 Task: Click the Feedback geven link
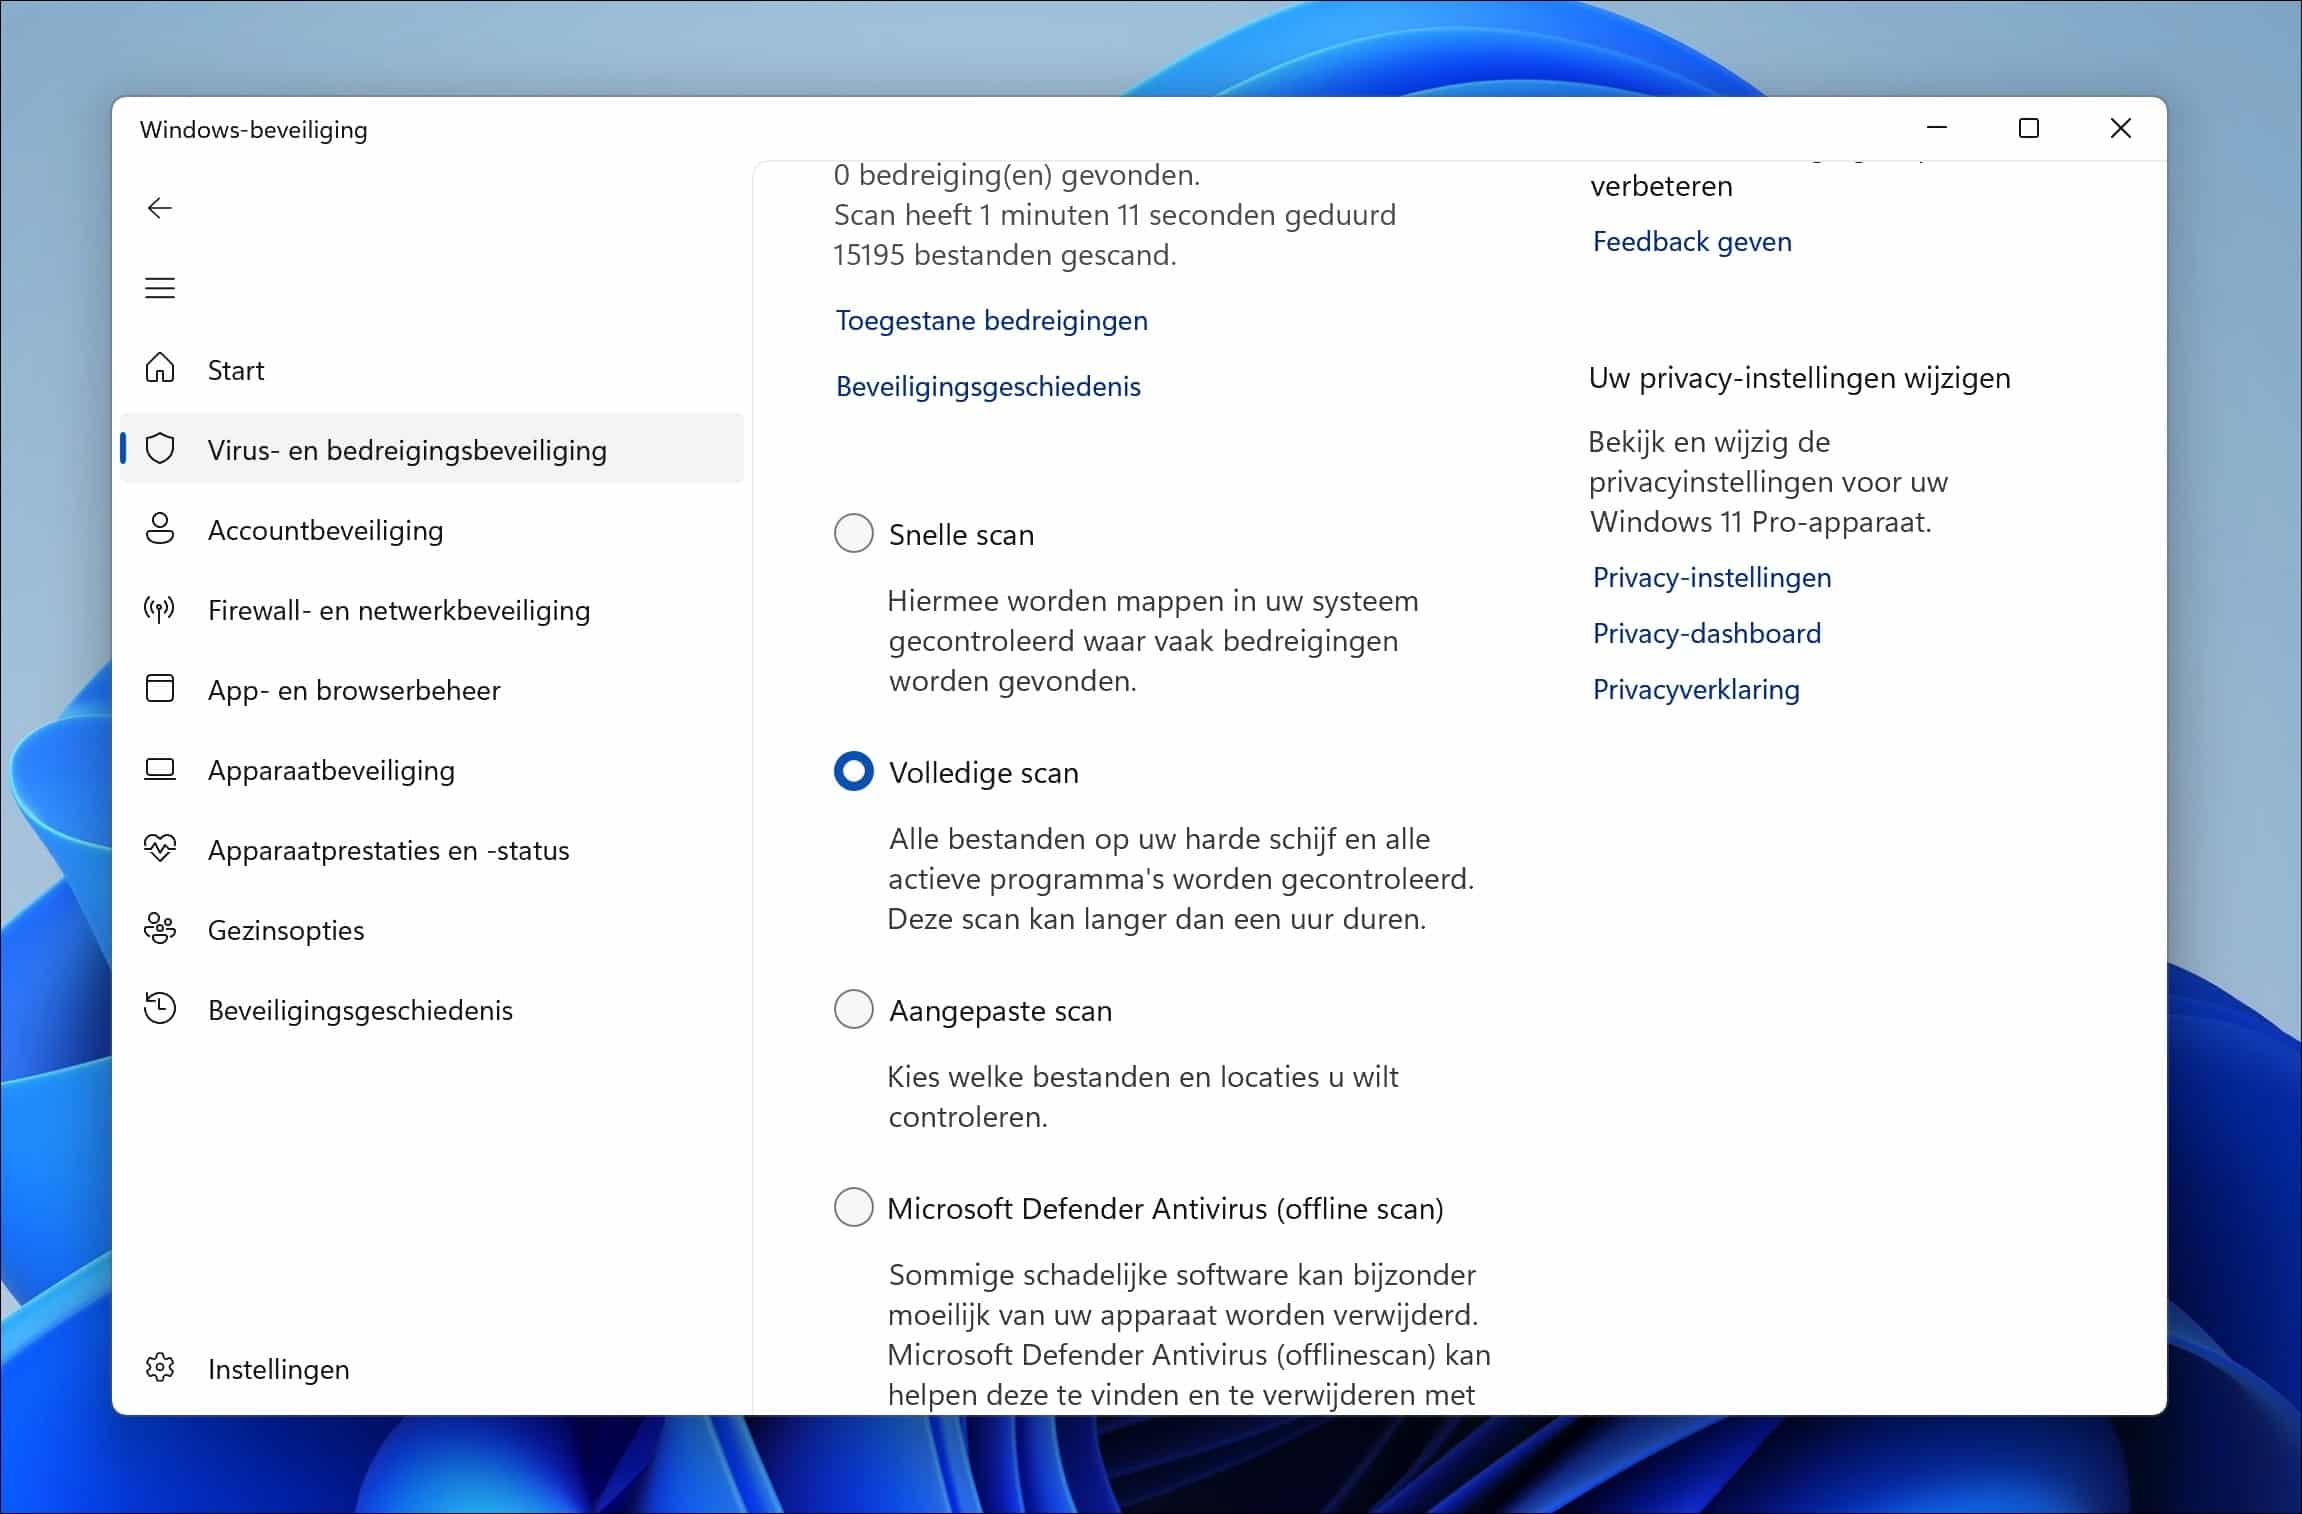click(x=1691, y=241)
